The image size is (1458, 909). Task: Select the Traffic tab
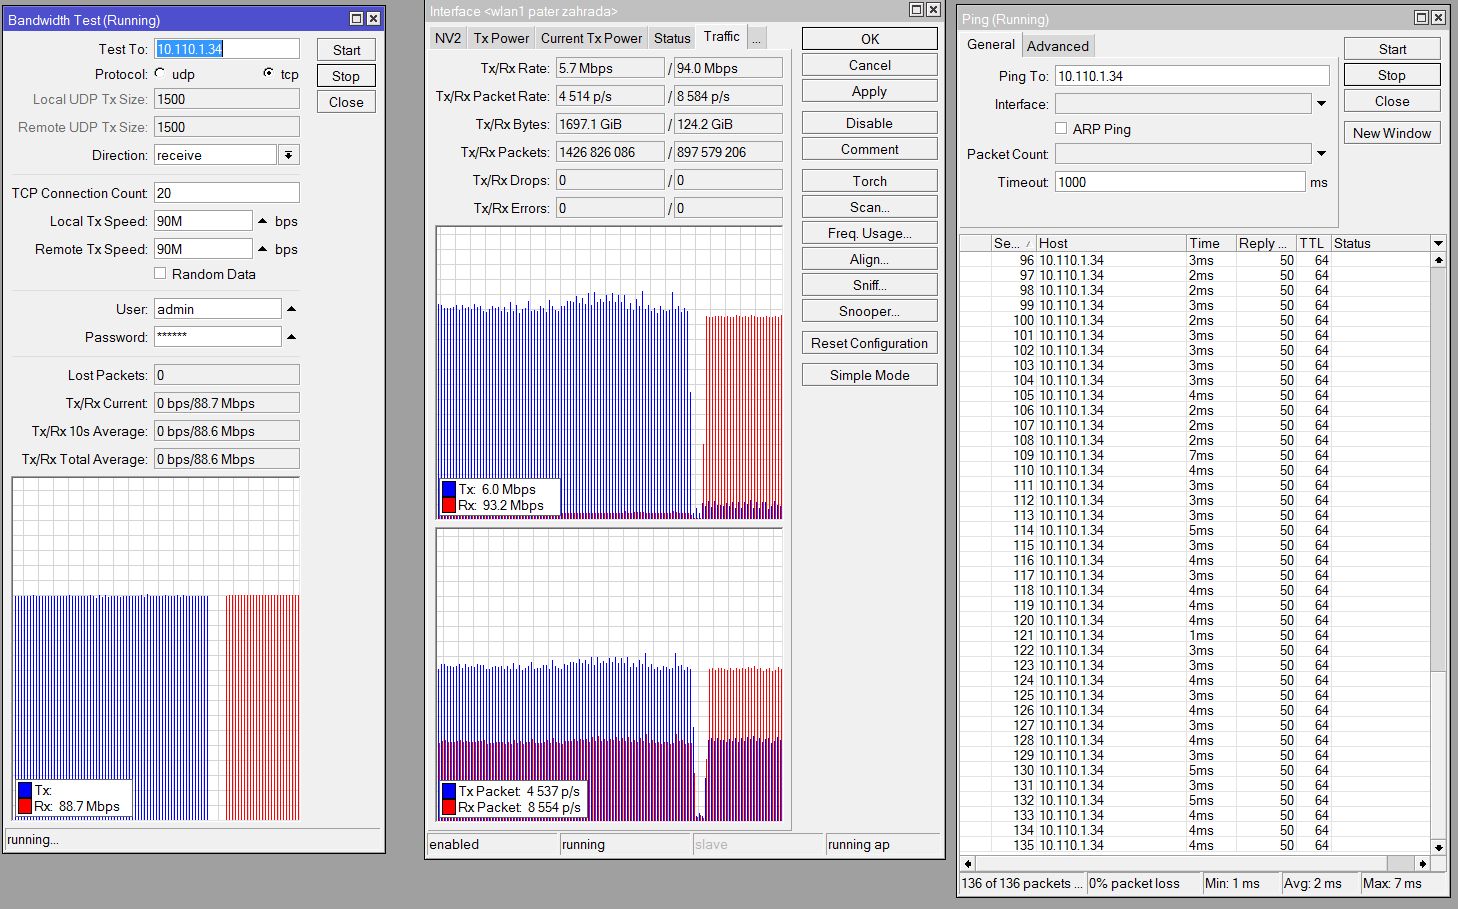(x=721, y=36)
